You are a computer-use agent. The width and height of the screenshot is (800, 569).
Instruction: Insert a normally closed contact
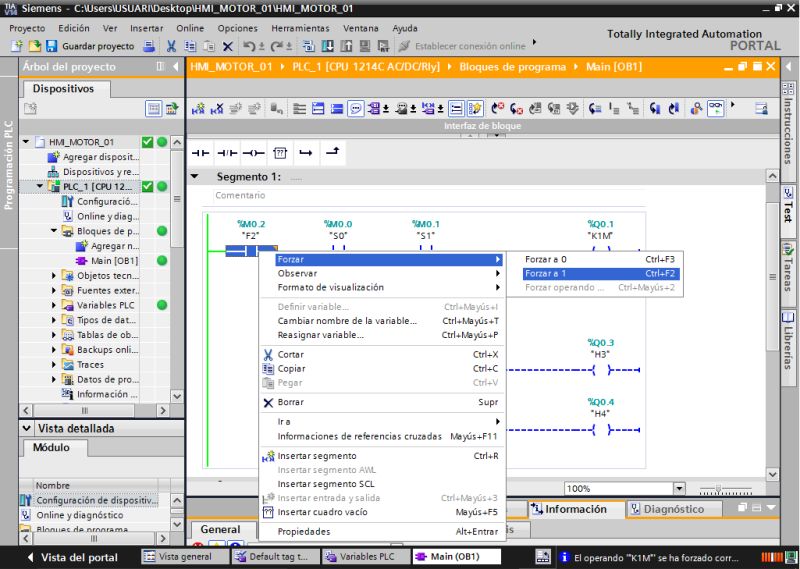tap(227, 152)
